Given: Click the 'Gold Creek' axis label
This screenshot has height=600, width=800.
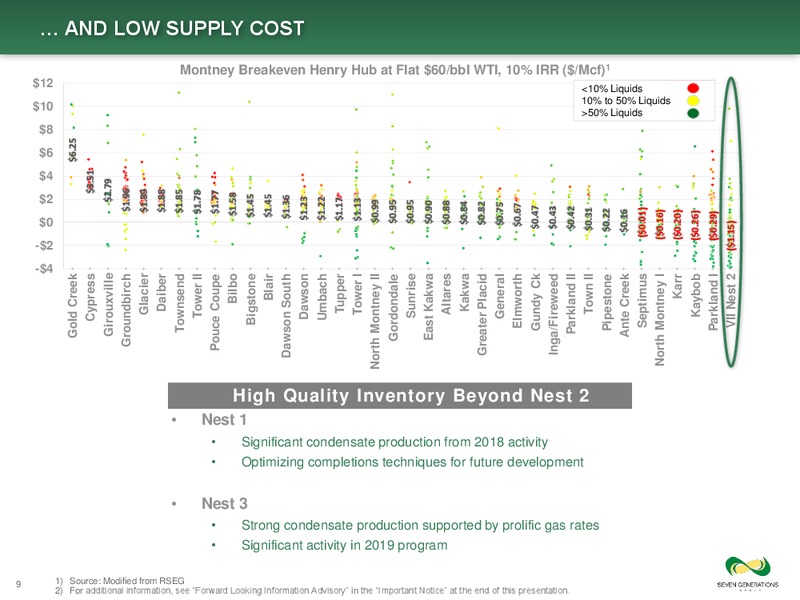Looking at the screenshot, I should coord(72,305).
